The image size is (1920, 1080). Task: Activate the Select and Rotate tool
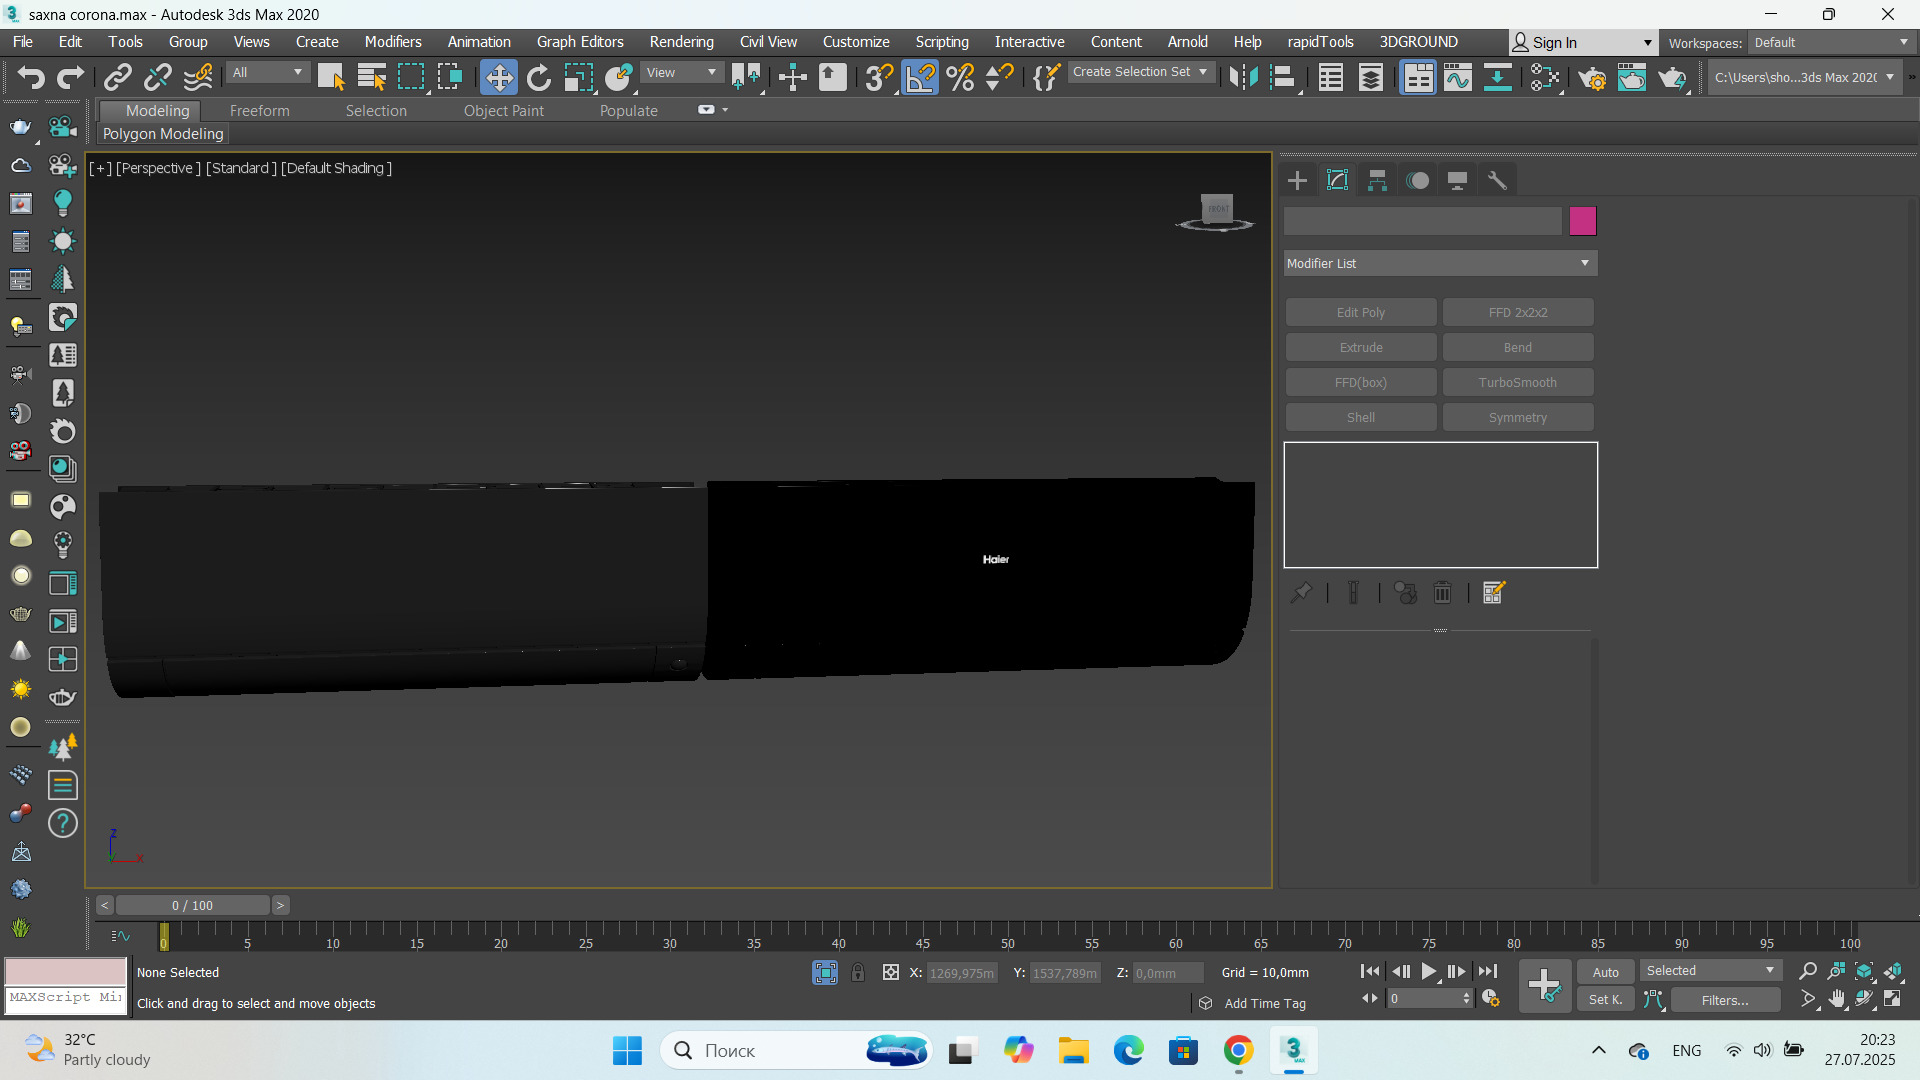[538, 77]
